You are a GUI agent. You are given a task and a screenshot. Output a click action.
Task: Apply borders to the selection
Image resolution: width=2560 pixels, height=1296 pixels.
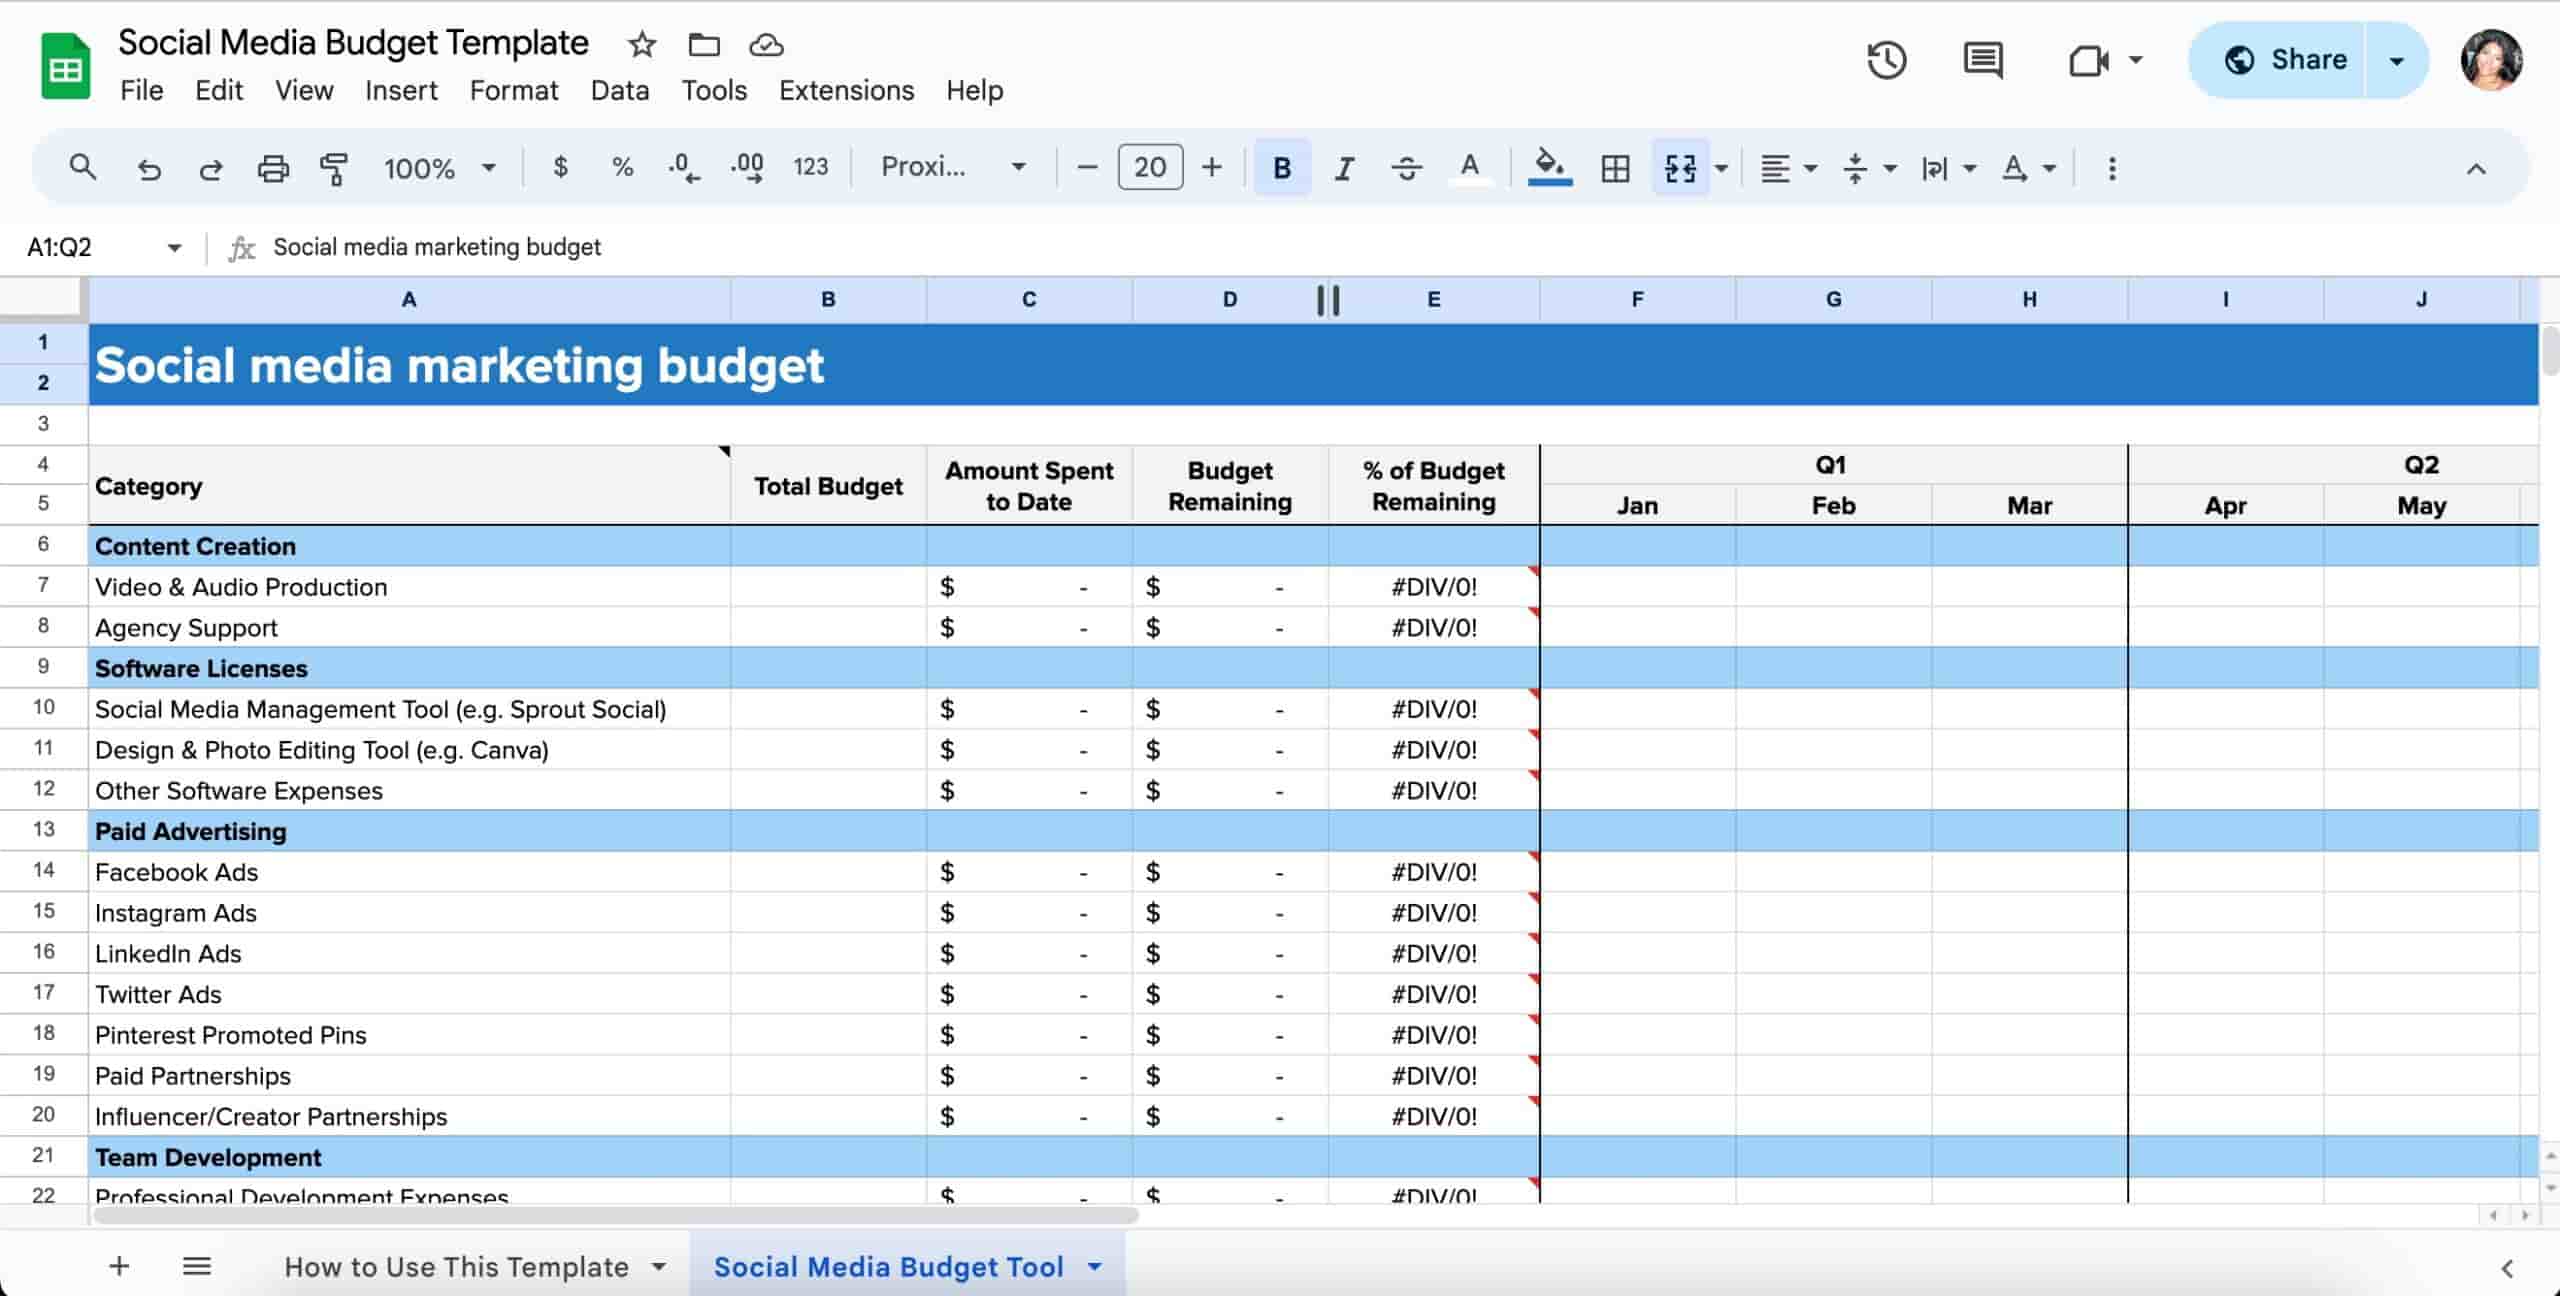[1615, 167]
